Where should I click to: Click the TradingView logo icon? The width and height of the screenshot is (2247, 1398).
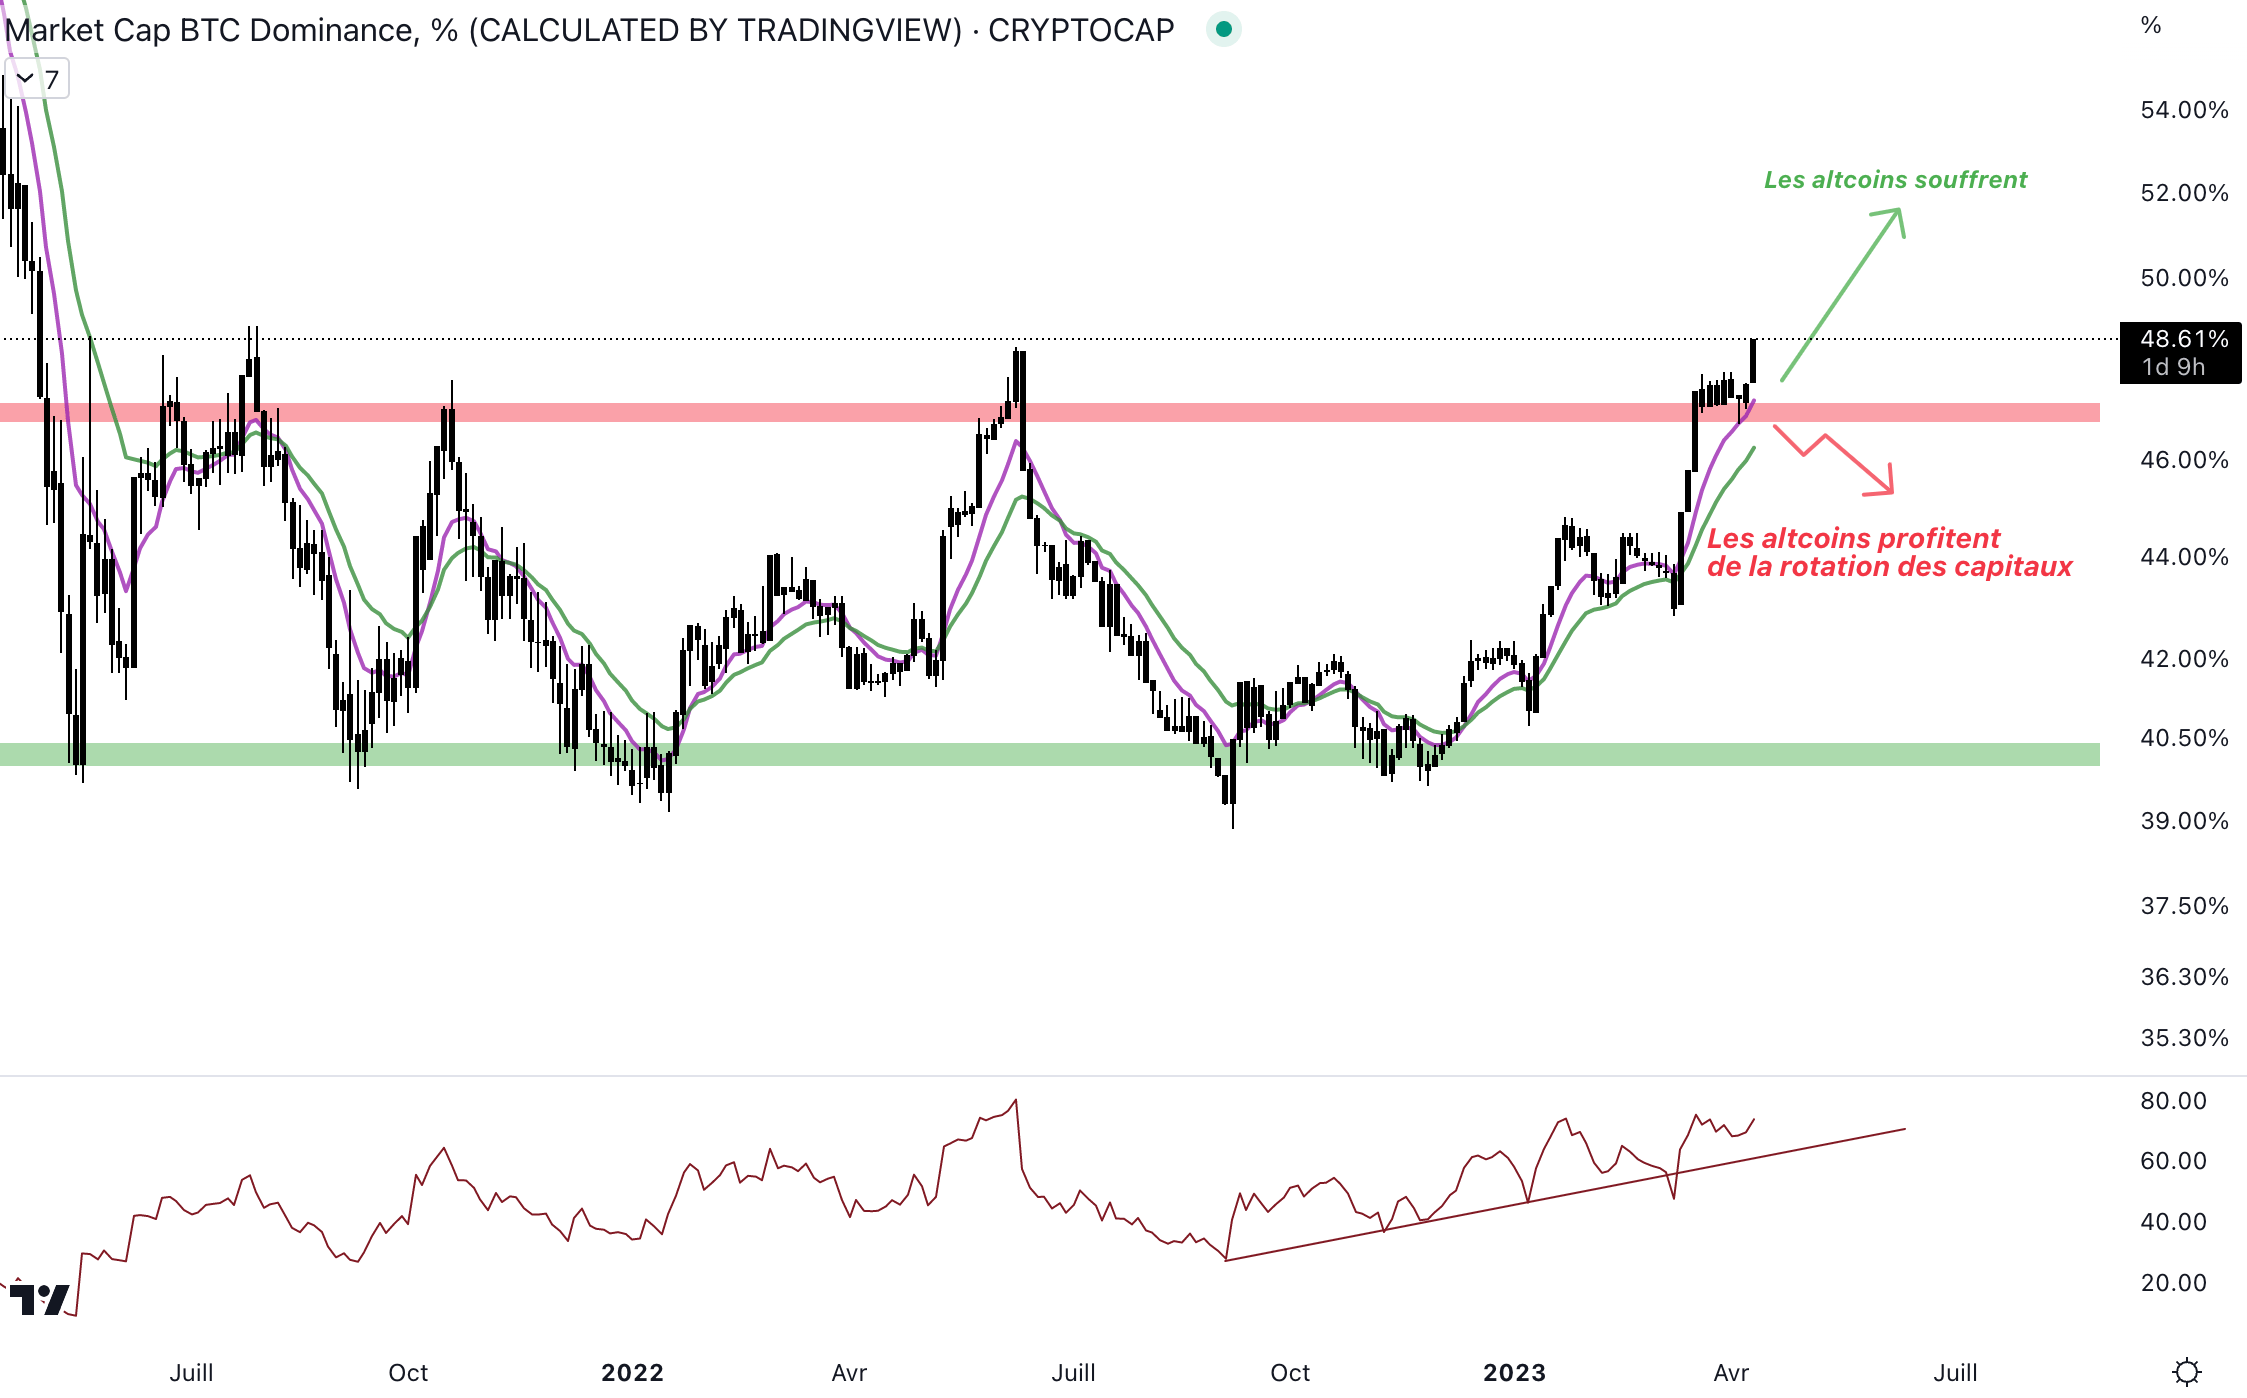pos(40,1299)
